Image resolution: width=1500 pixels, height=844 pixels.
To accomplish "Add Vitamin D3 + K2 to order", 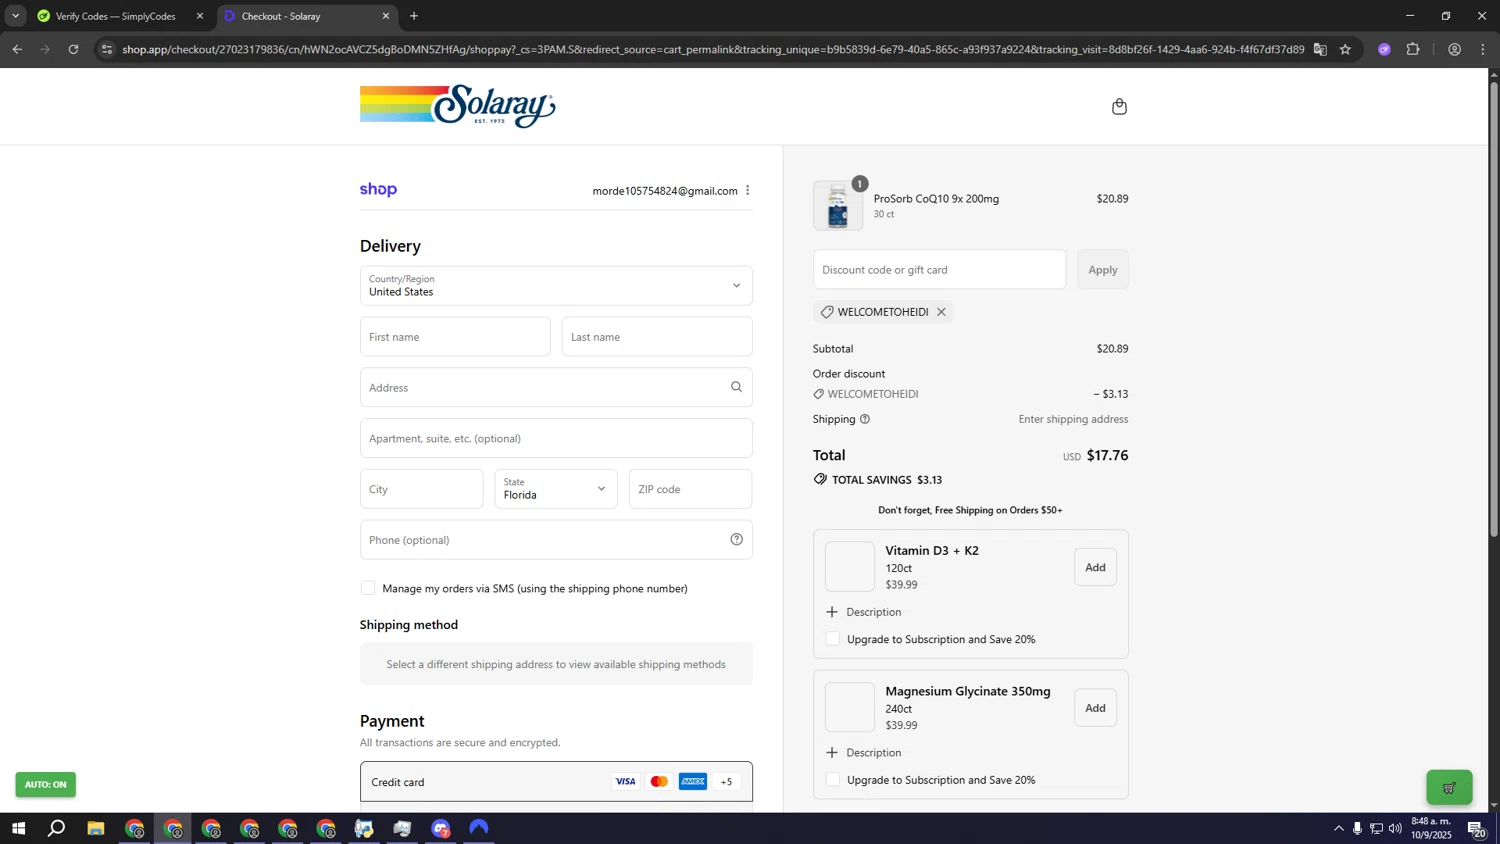I will coord(1095,567).
